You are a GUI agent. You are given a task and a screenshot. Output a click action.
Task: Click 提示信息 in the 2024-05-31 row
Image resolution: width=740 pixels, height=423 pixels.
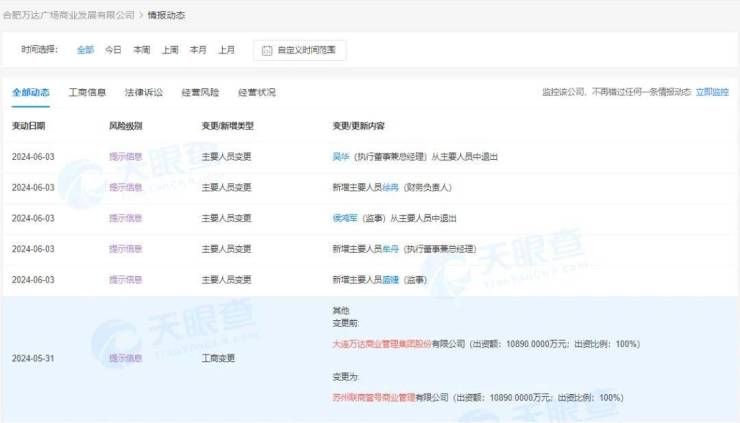[x=125, y=357]
